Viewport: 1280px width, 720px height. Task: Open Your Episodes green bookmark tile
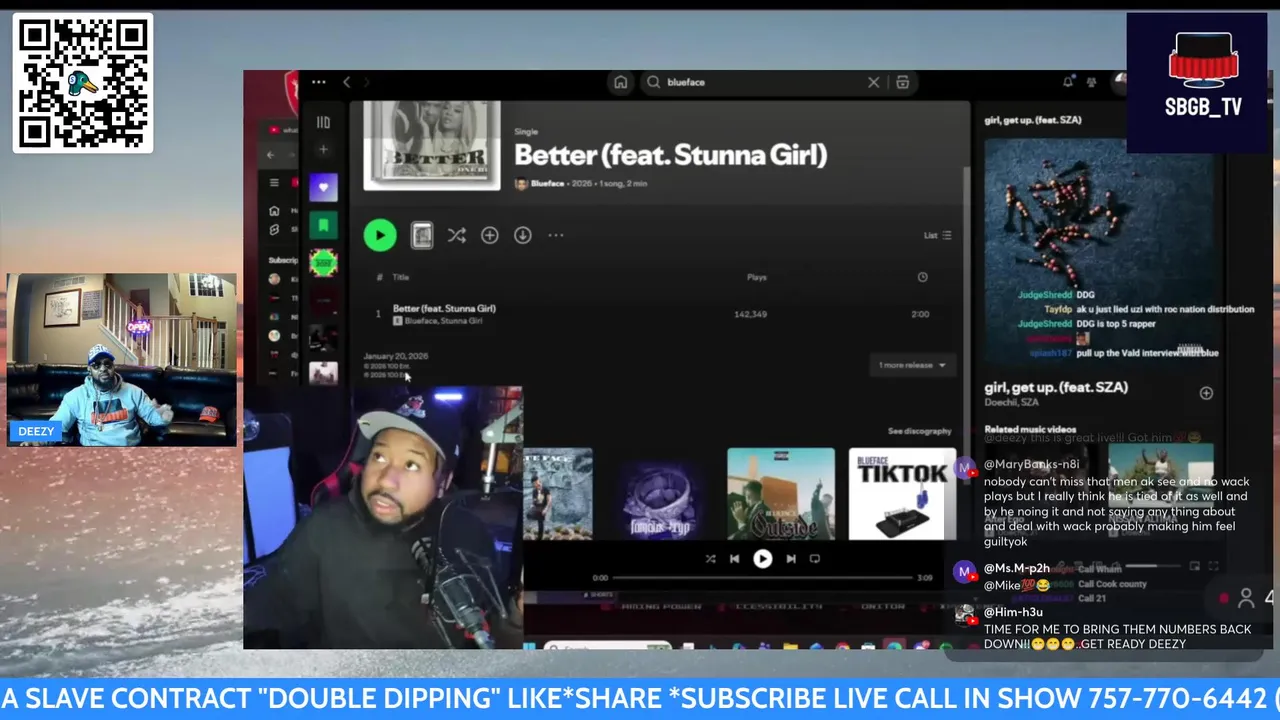pos(323,225)
